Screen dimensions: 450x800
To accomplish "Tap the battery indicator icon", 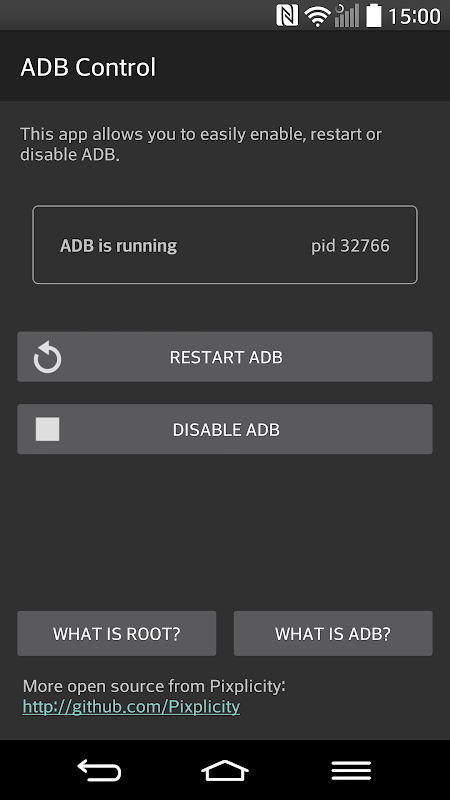I will tap(373, 15).
